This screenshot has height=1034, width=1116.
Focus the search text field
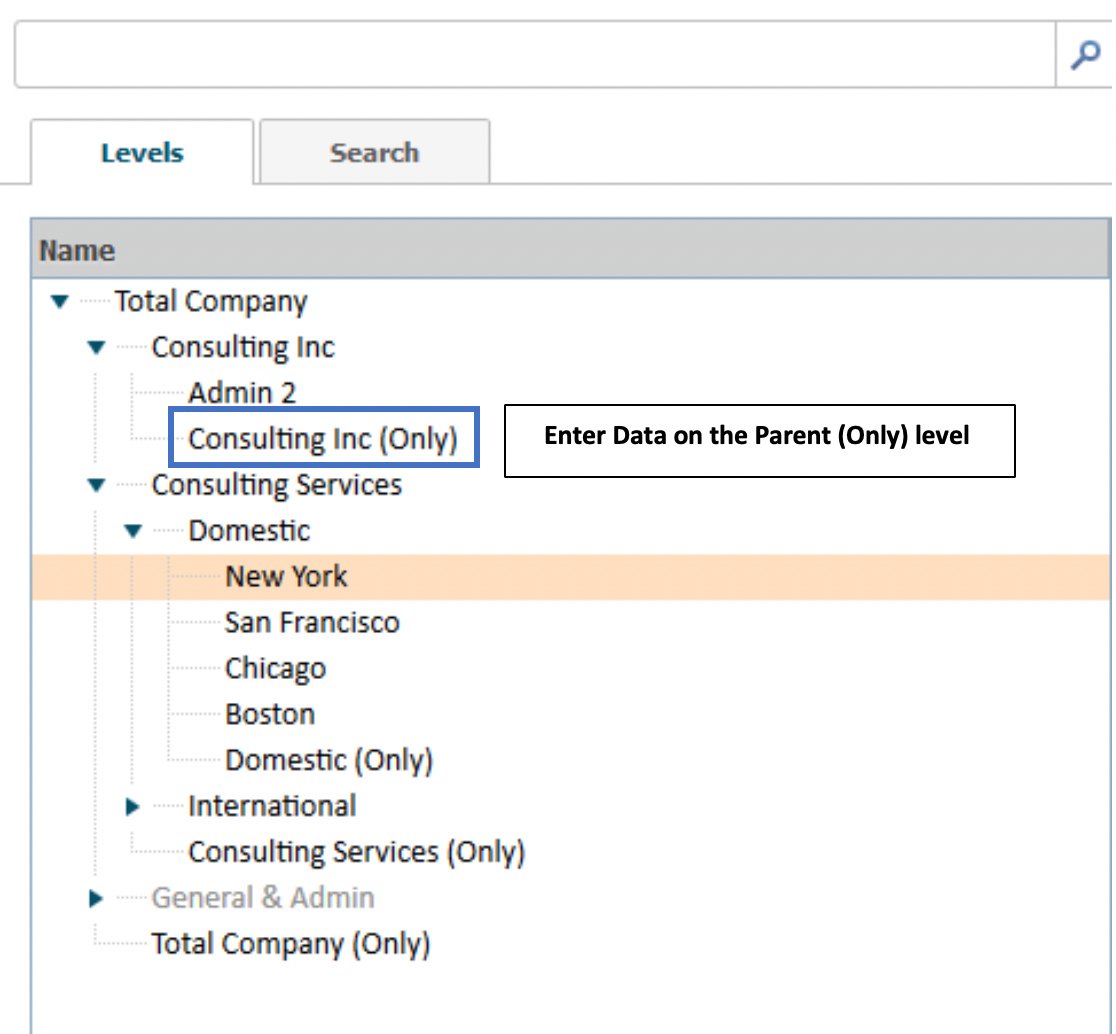pos(535,55)
